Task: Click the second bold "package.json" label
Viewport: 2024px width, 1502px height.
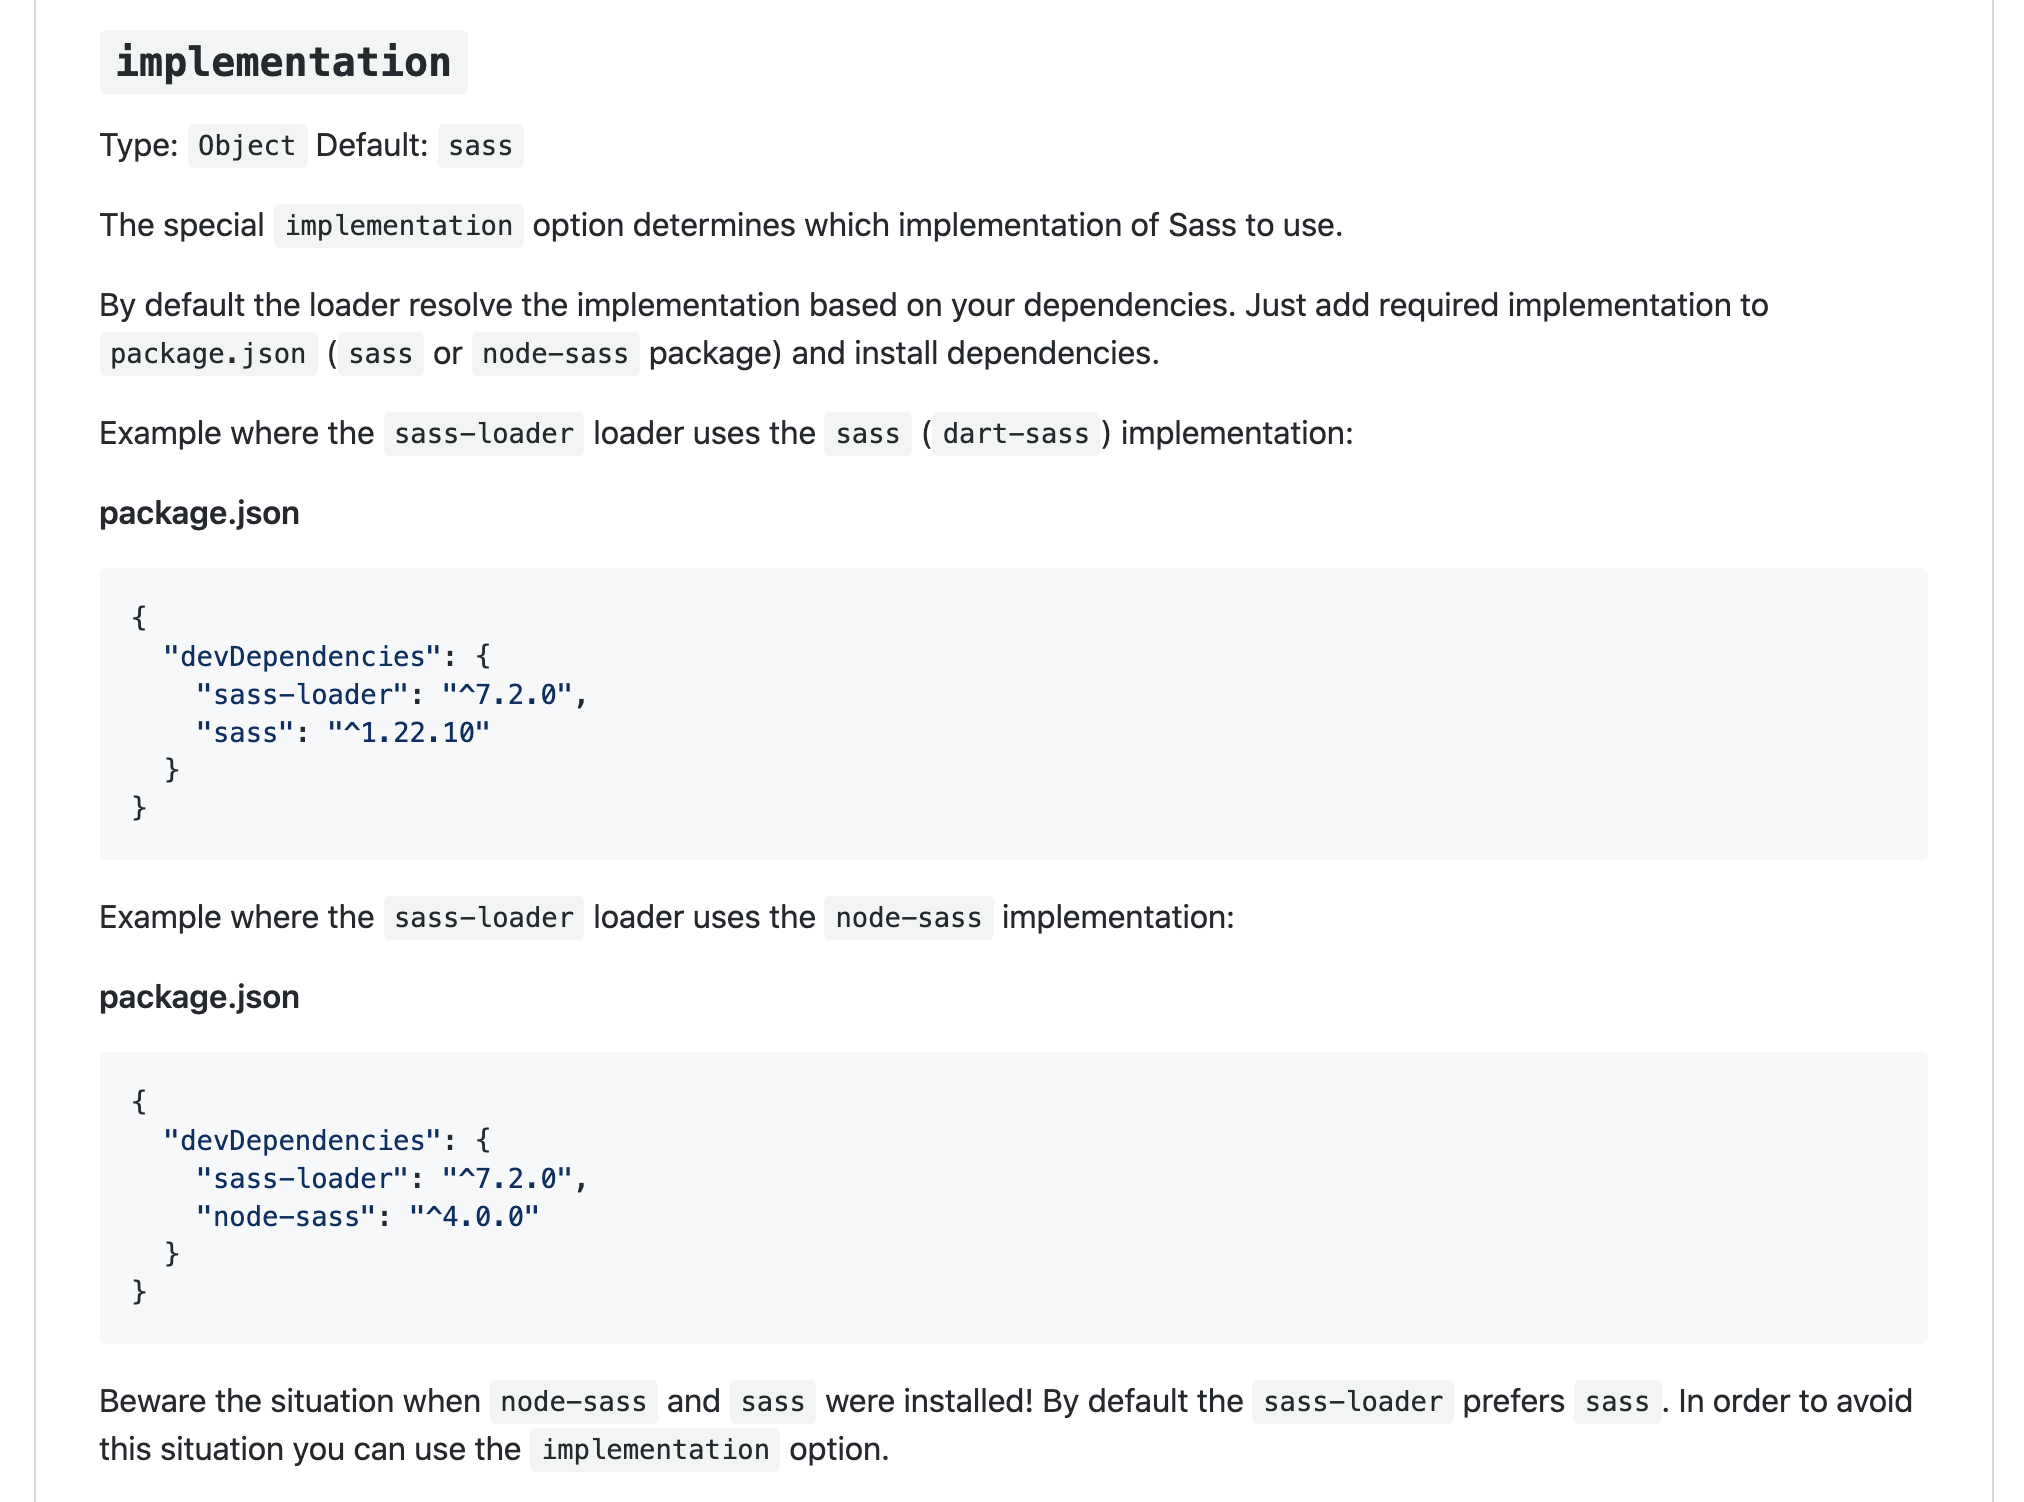Action: click(x=199, y=997)
